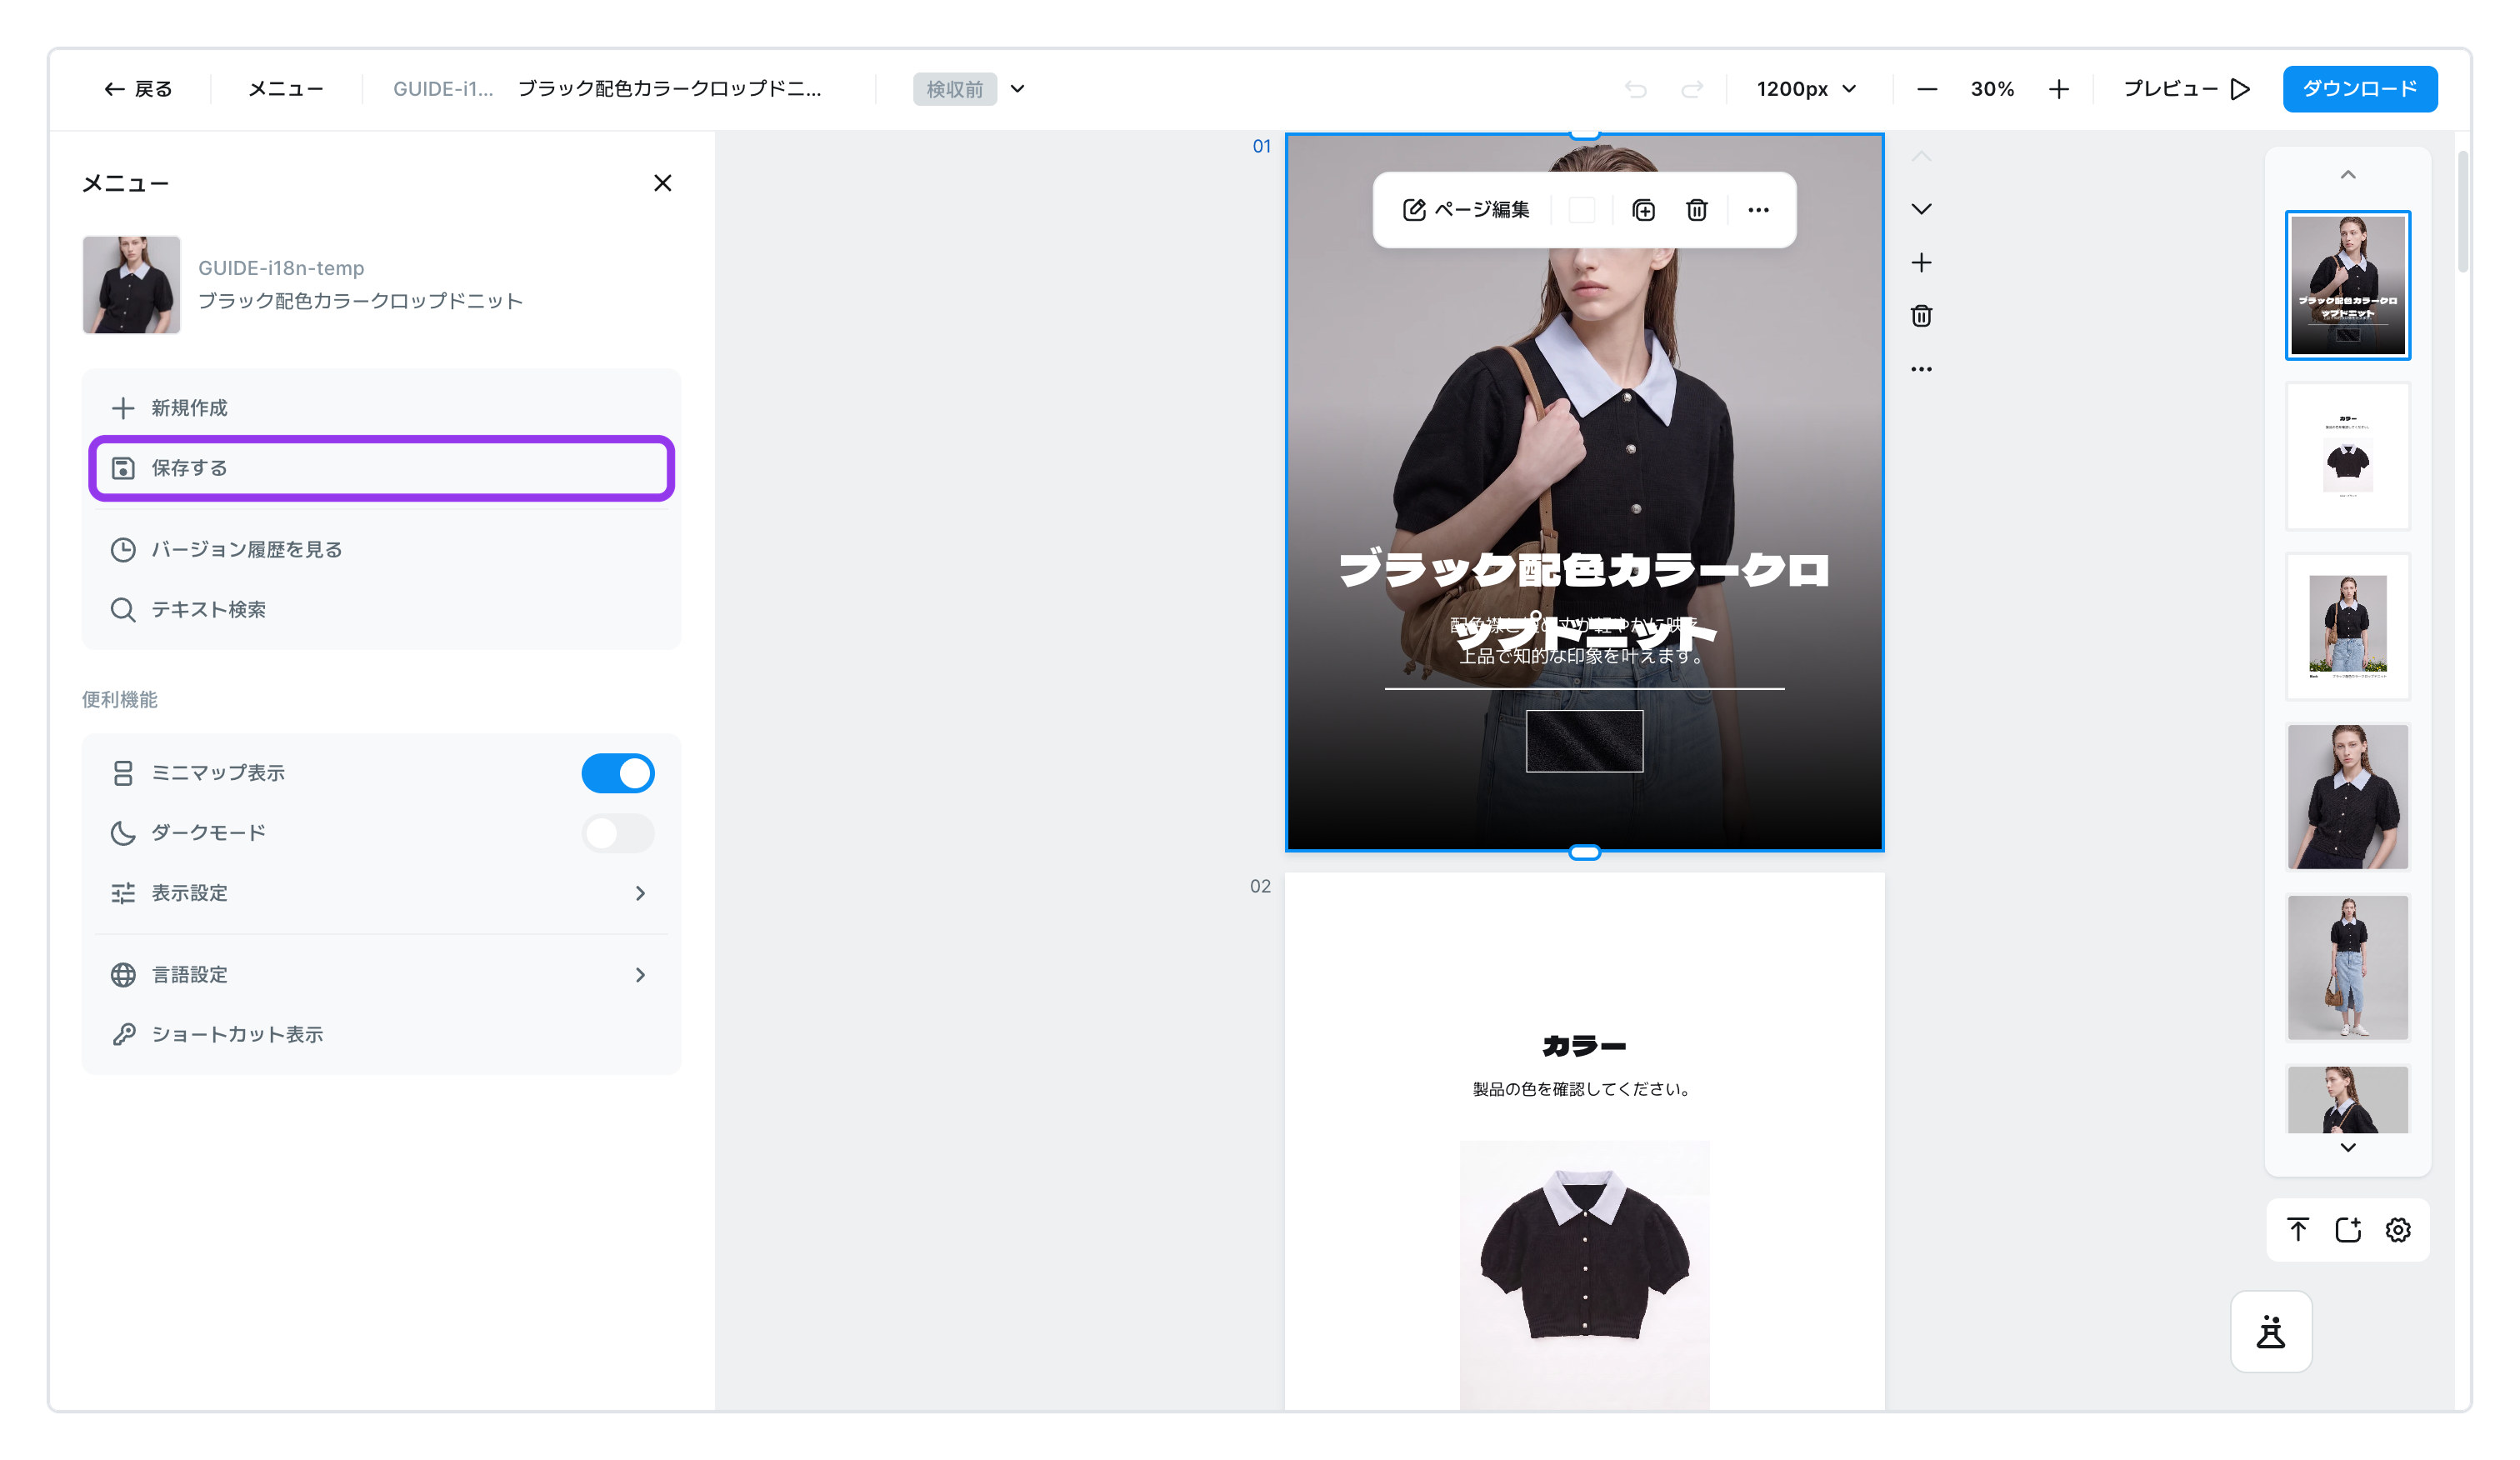Click the white color swatch in floating toolbar
The width and height of the screenshot is (2520, 1460).
point(1582,210)
